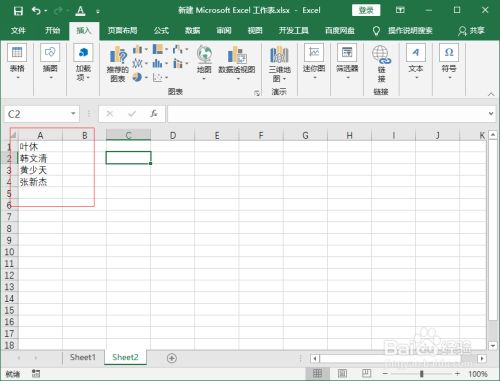Switch to the Data (数据) tab

(x=192, y=31)
